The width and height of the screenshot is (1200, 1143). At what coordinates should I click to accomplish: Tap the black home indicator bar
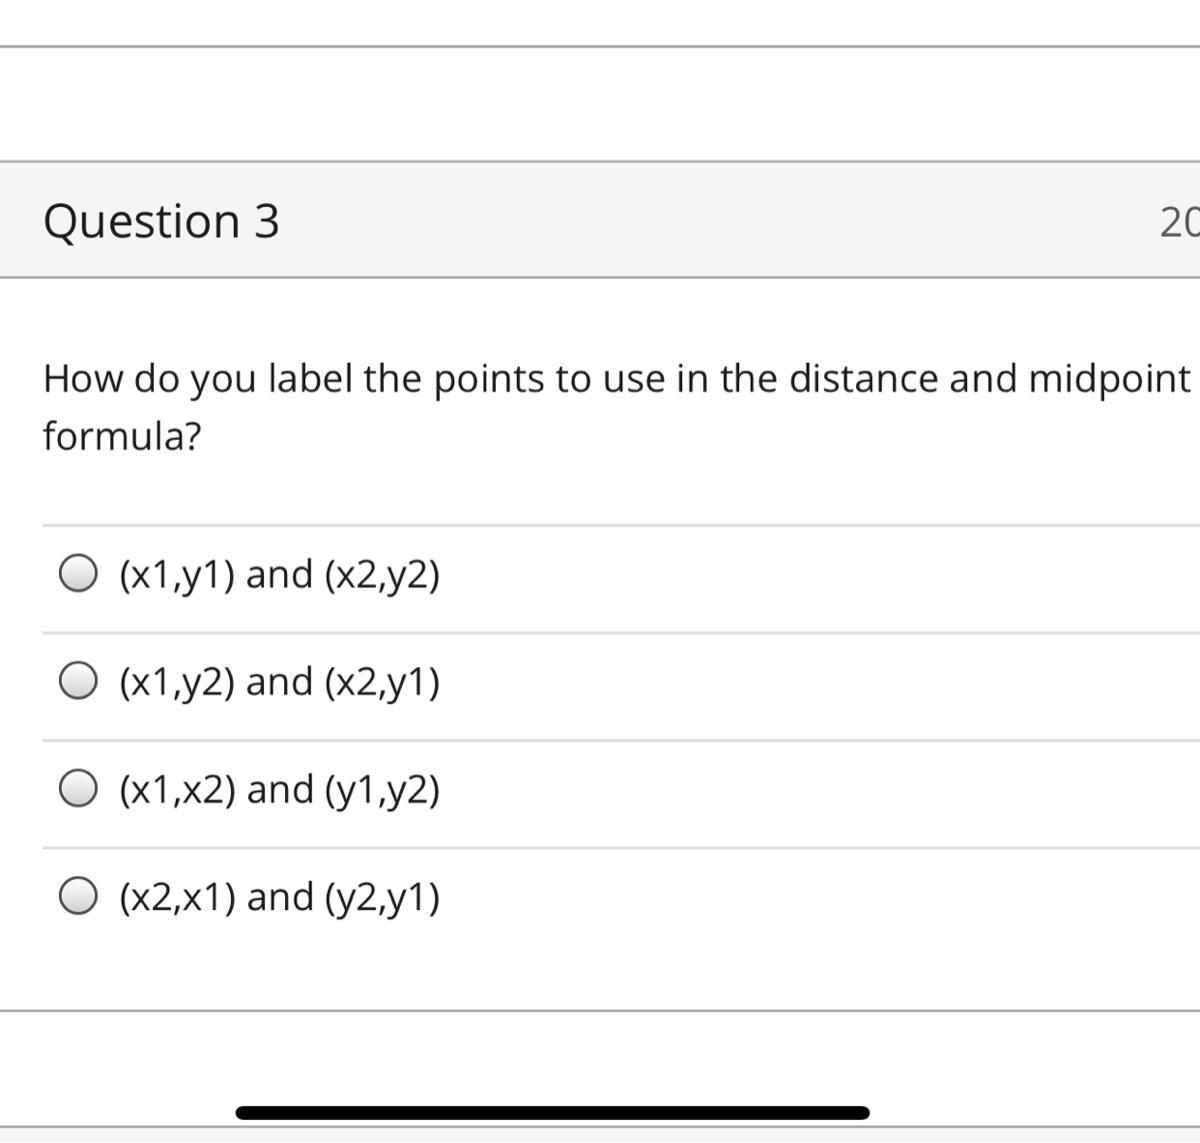tap(552, 1112)
